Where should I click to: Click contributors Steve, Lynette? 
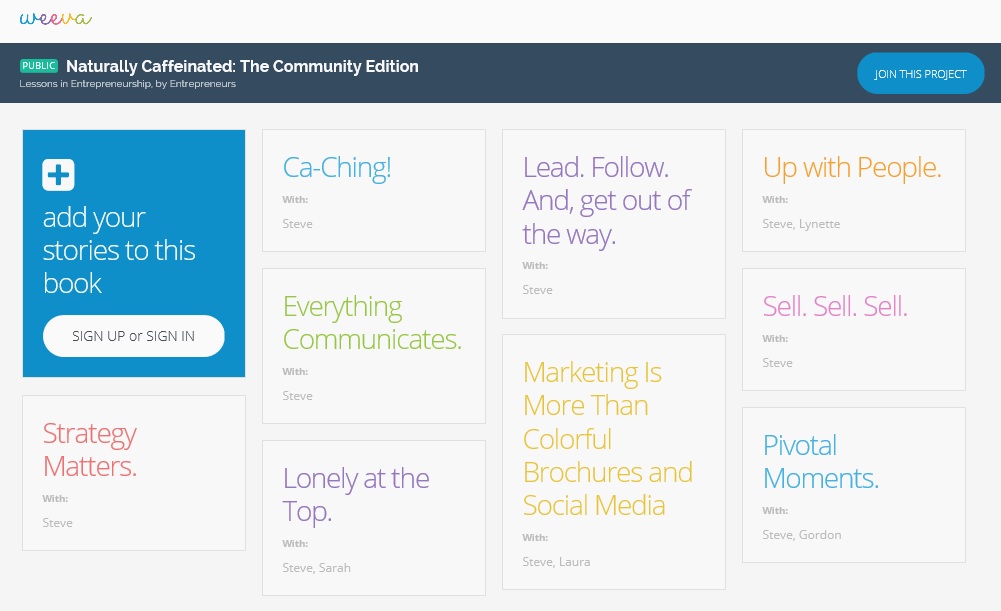(x=801, y=224)
